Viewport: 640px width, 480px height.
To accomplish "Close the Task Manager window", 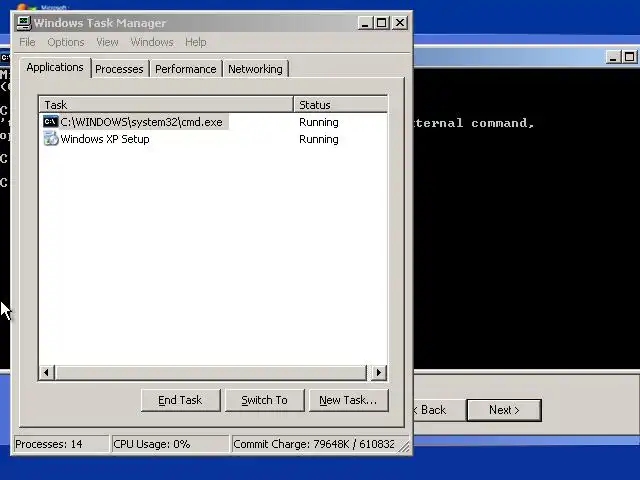I will click(x=400, y=23).
